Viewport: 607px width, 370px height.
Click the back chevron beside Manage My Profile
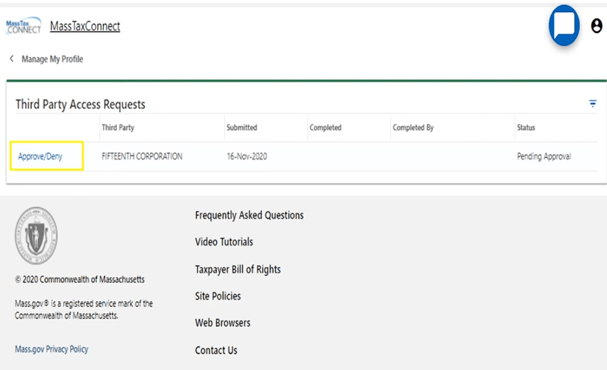[x=12, y=58]
